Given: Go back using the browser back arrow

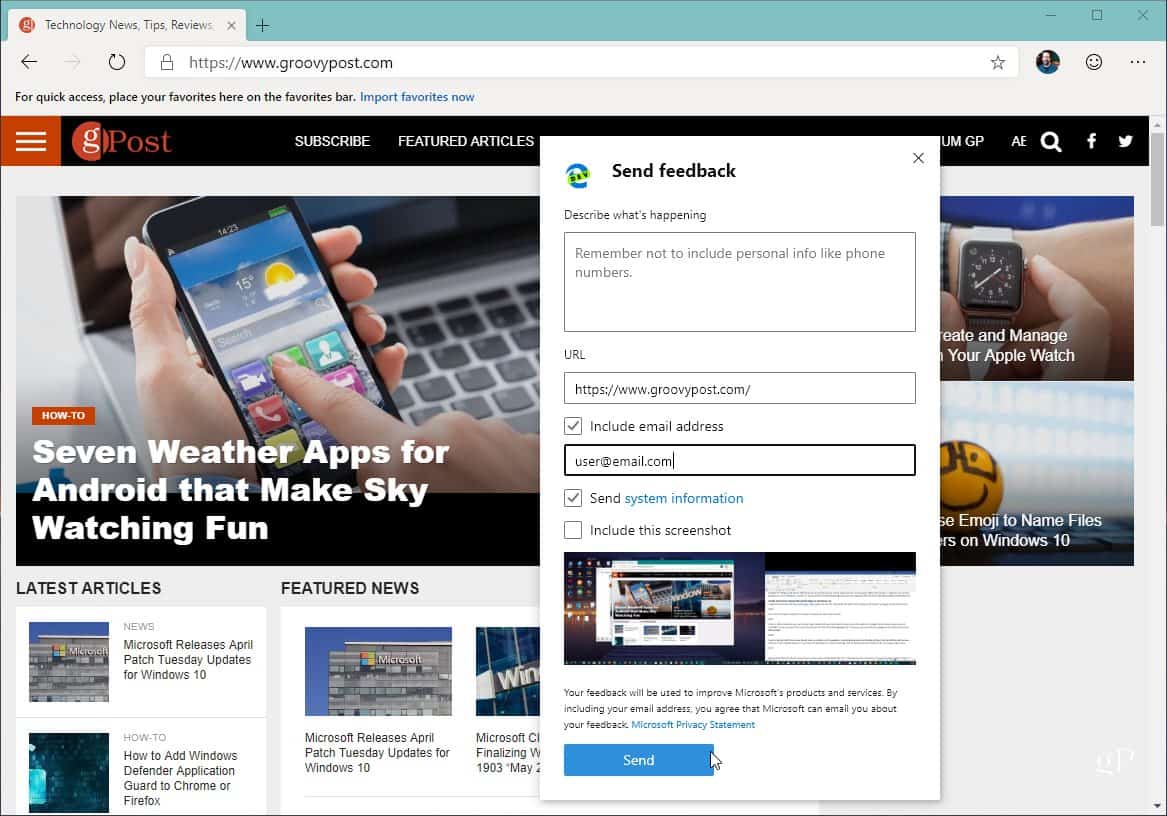Looking at the screenshot, I should 29,62.
